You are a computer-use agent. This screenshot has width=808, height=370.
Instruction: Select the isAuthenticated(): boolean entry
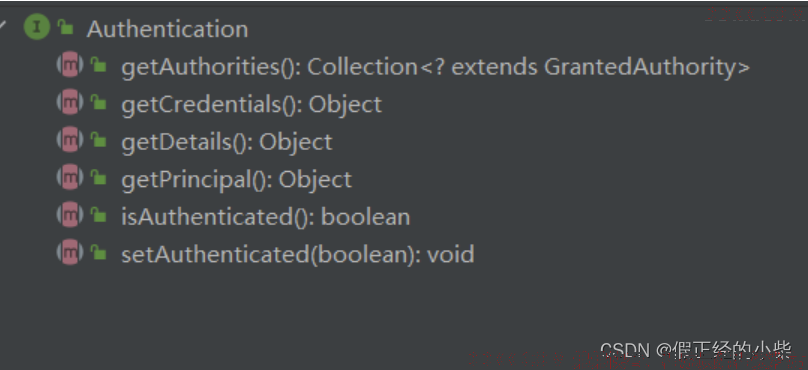(x=265, y=217)
